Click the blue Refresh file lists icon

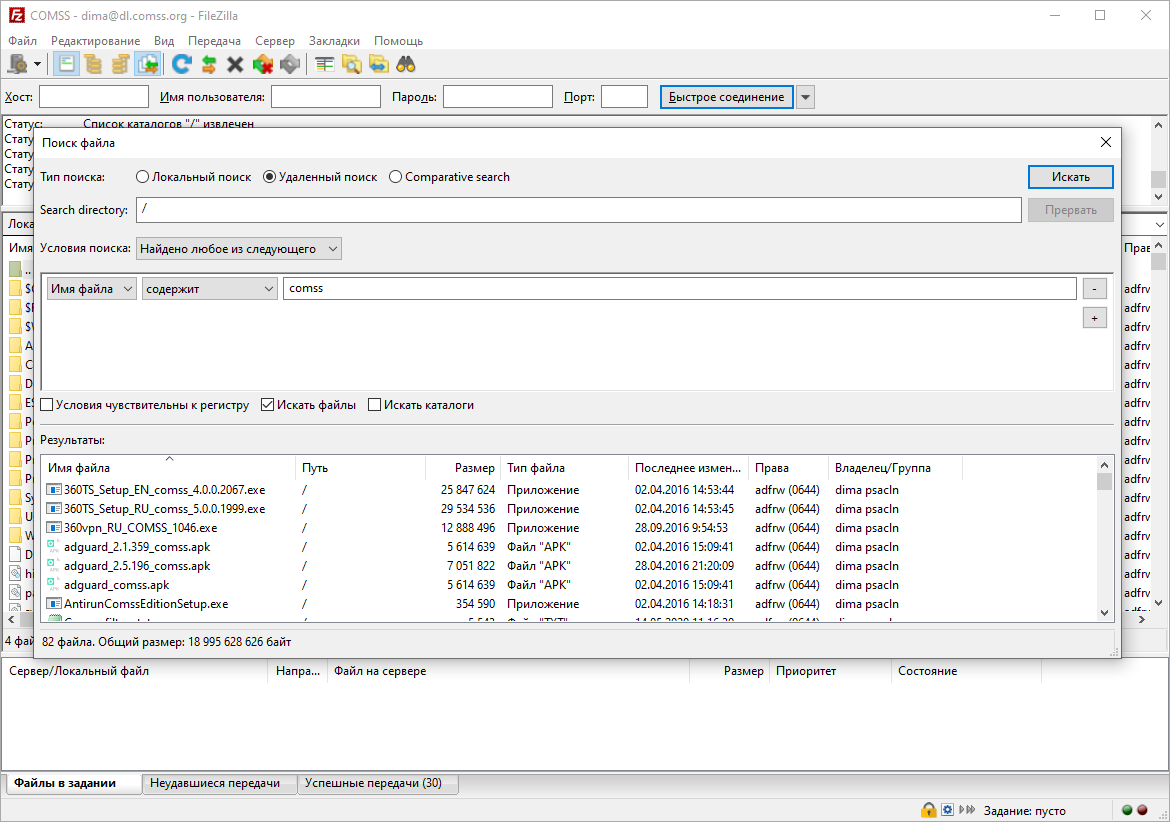(x=181, y=65)
